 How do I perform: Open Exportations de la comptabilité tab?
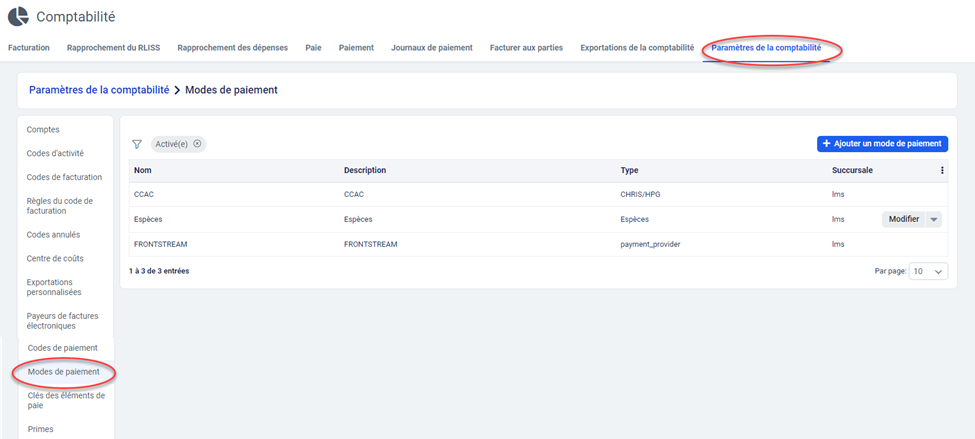[636, 47]
